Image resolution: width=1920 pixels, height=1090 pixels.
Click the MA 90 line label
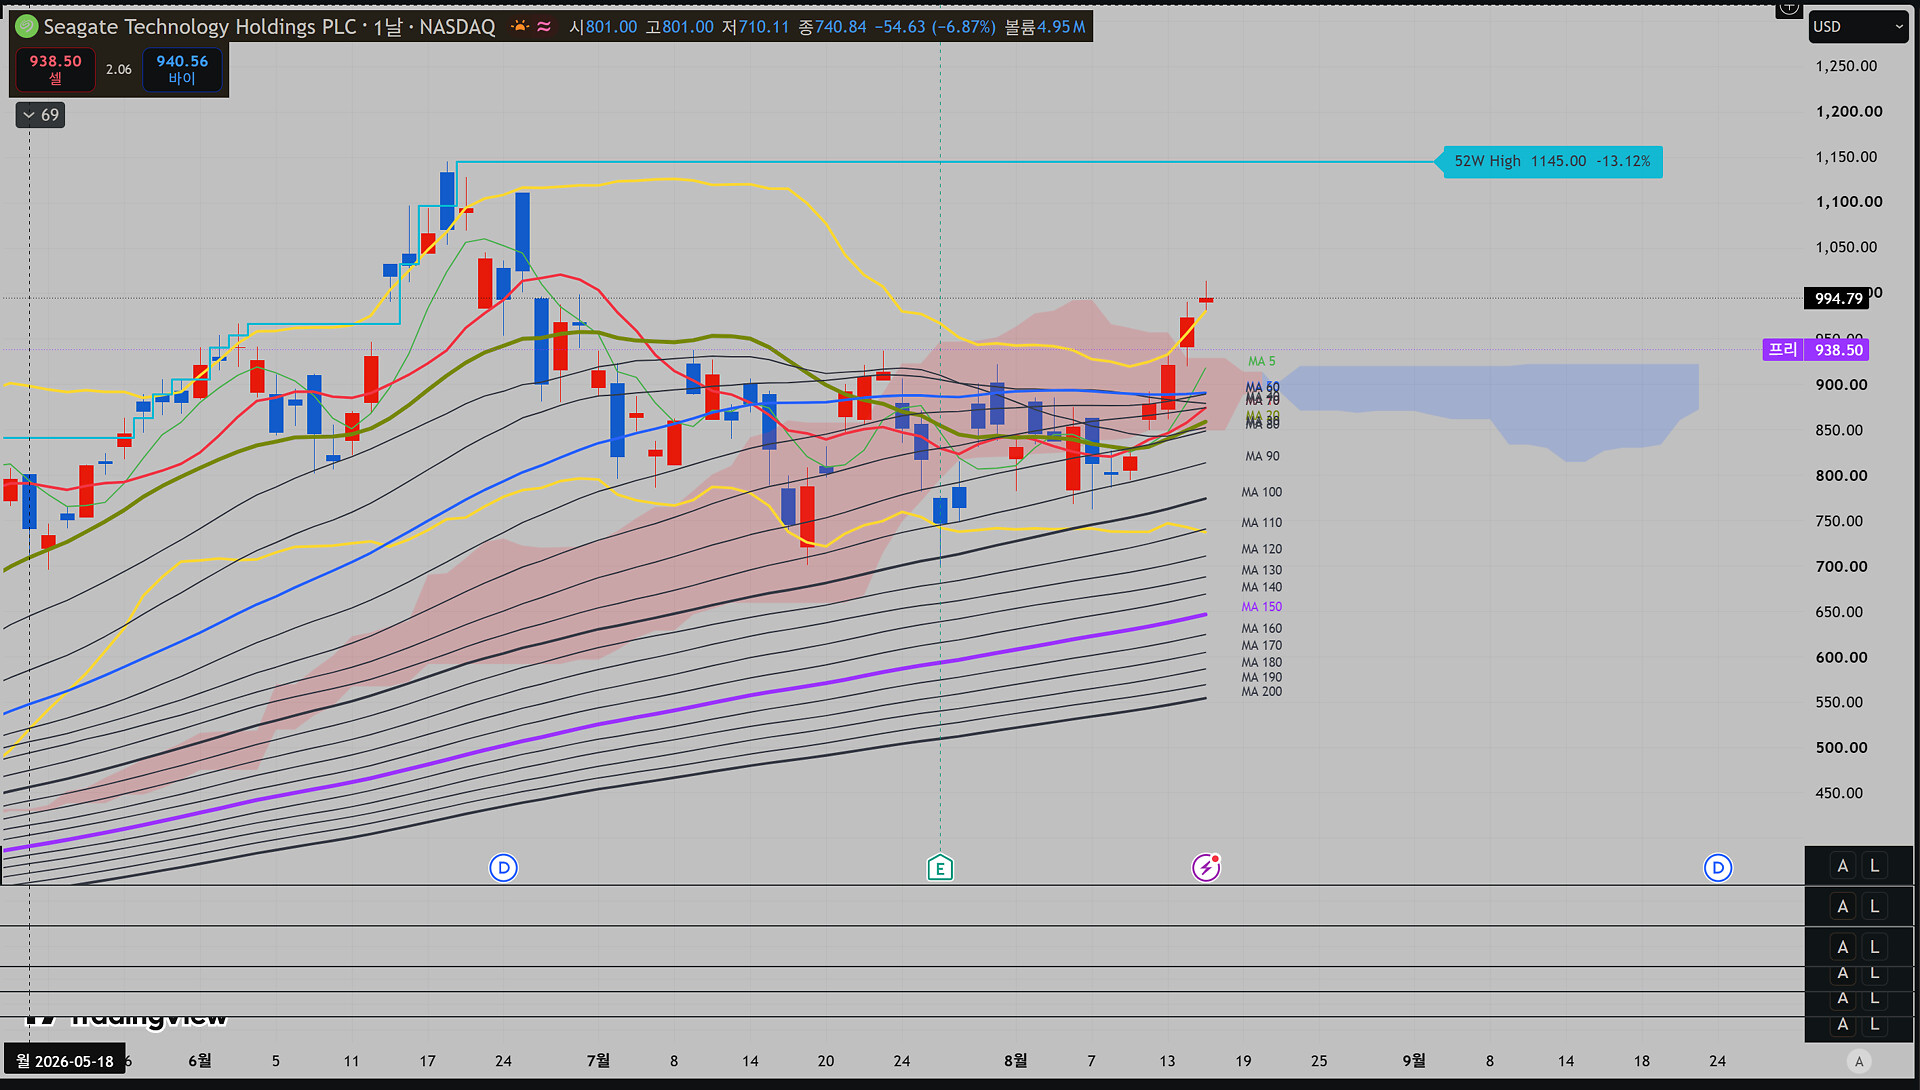pos(1262,457)
